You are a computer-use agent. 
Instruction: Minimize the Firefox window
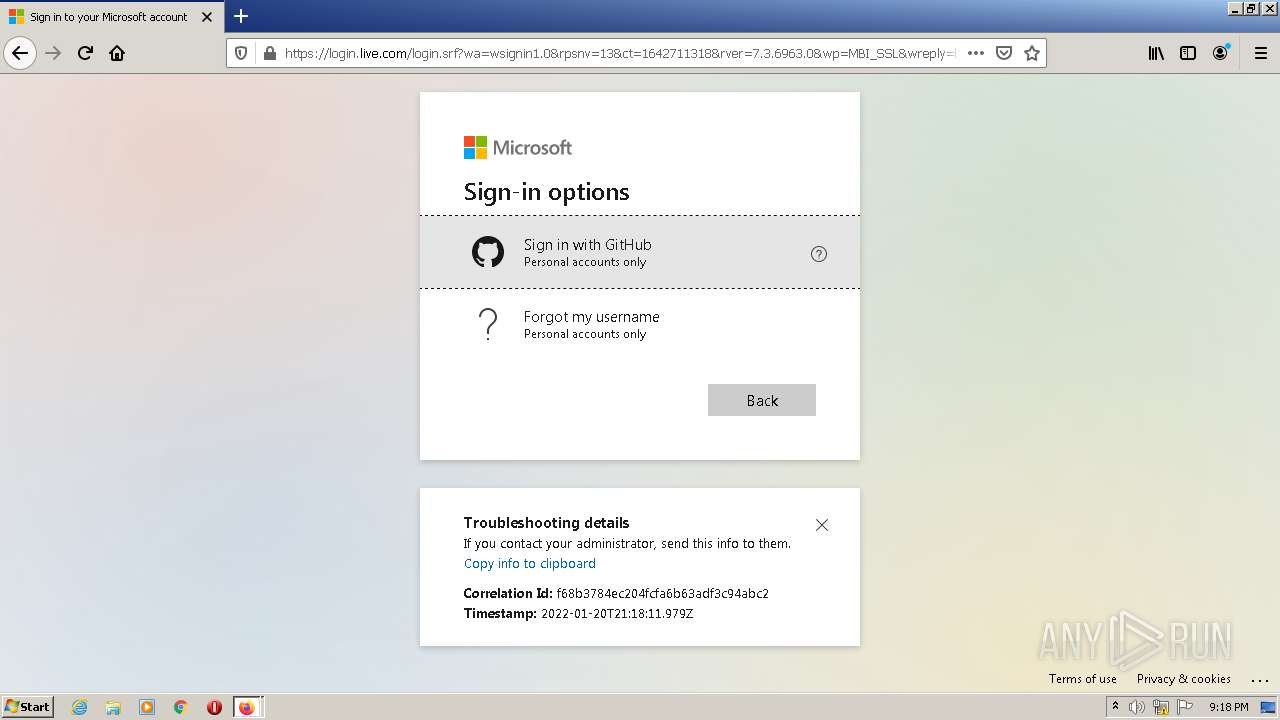pyautogui.click(x=1235, y=8)
